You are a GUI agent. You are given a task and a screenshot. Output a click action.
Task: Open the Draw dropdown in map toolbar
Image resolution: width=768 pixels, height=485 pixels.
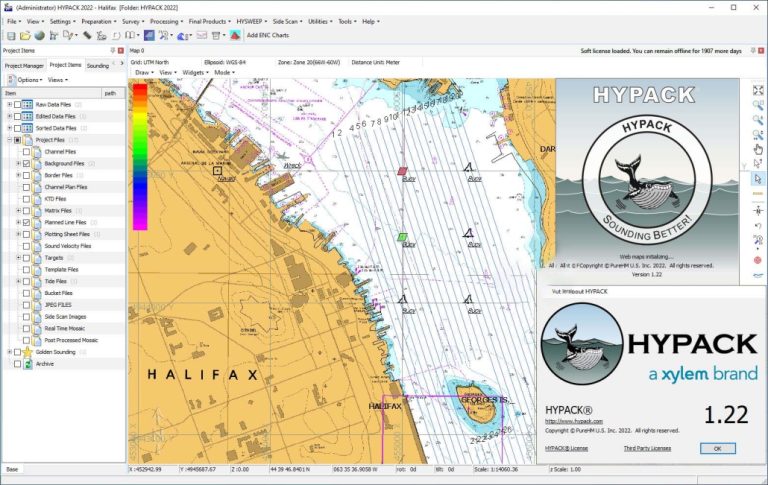tap(144, 73)
